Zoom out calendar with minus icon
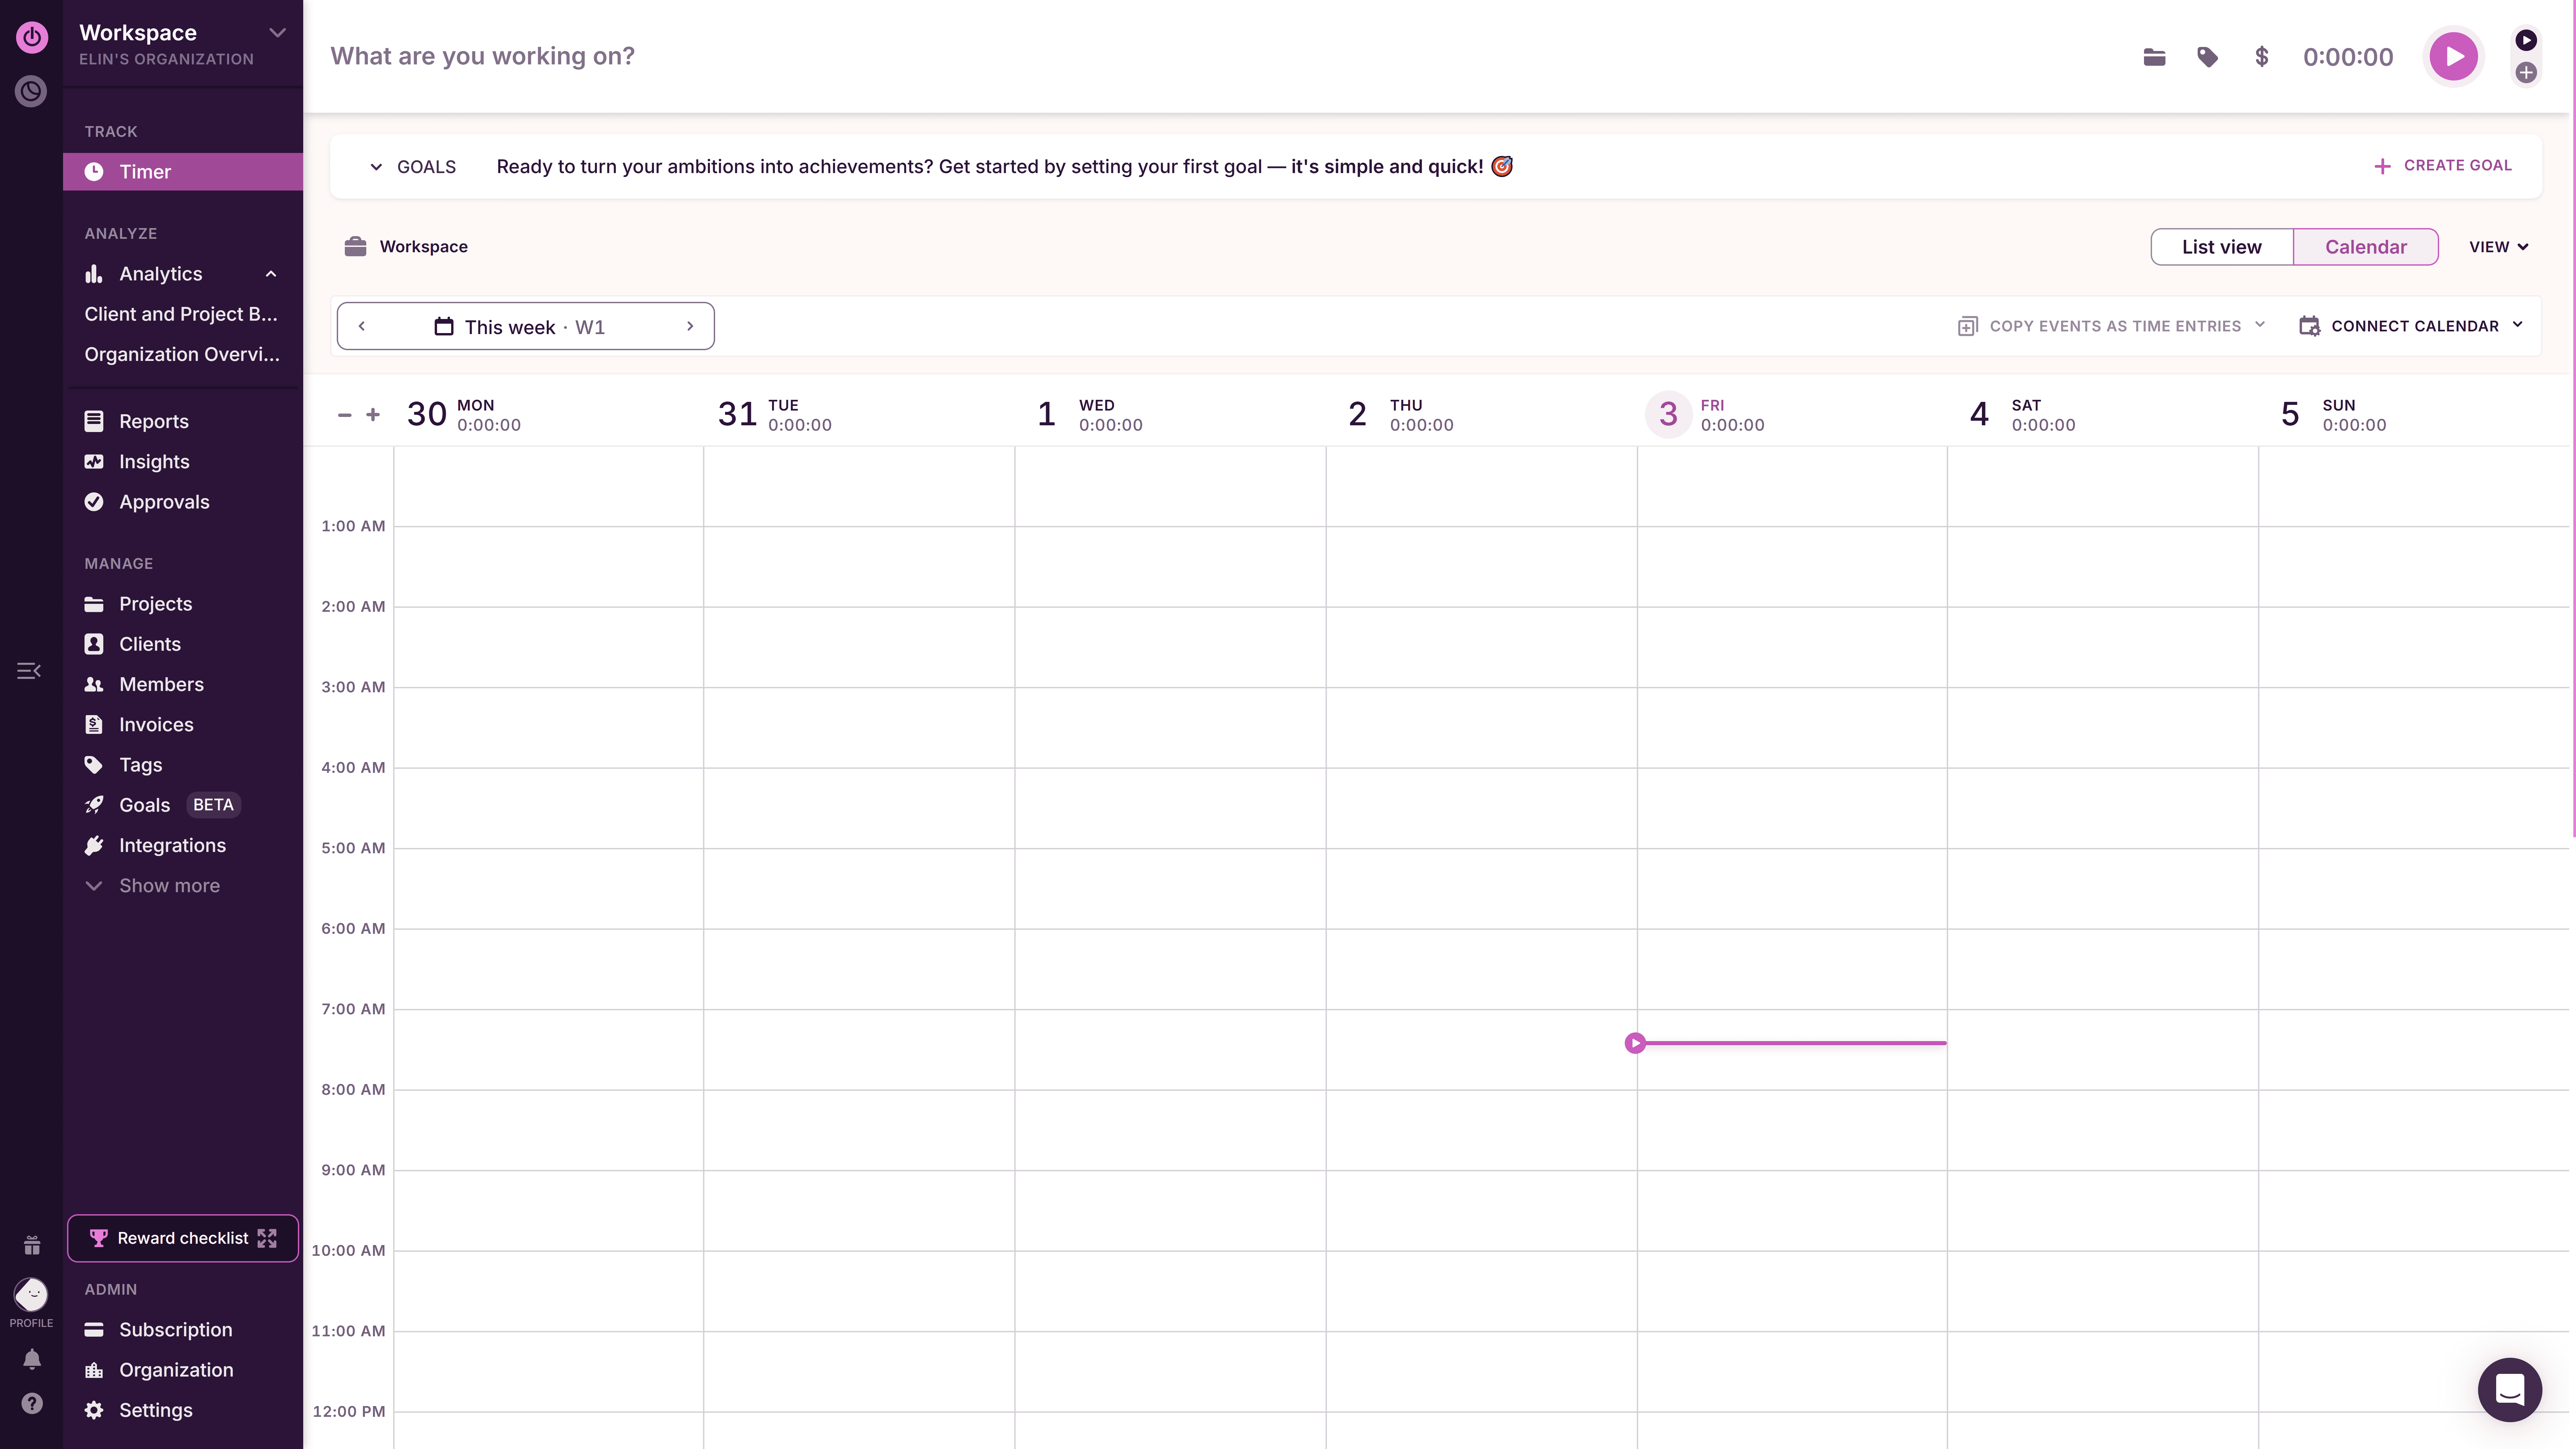The image size is (2576, 1449). [x=345, y=415]
